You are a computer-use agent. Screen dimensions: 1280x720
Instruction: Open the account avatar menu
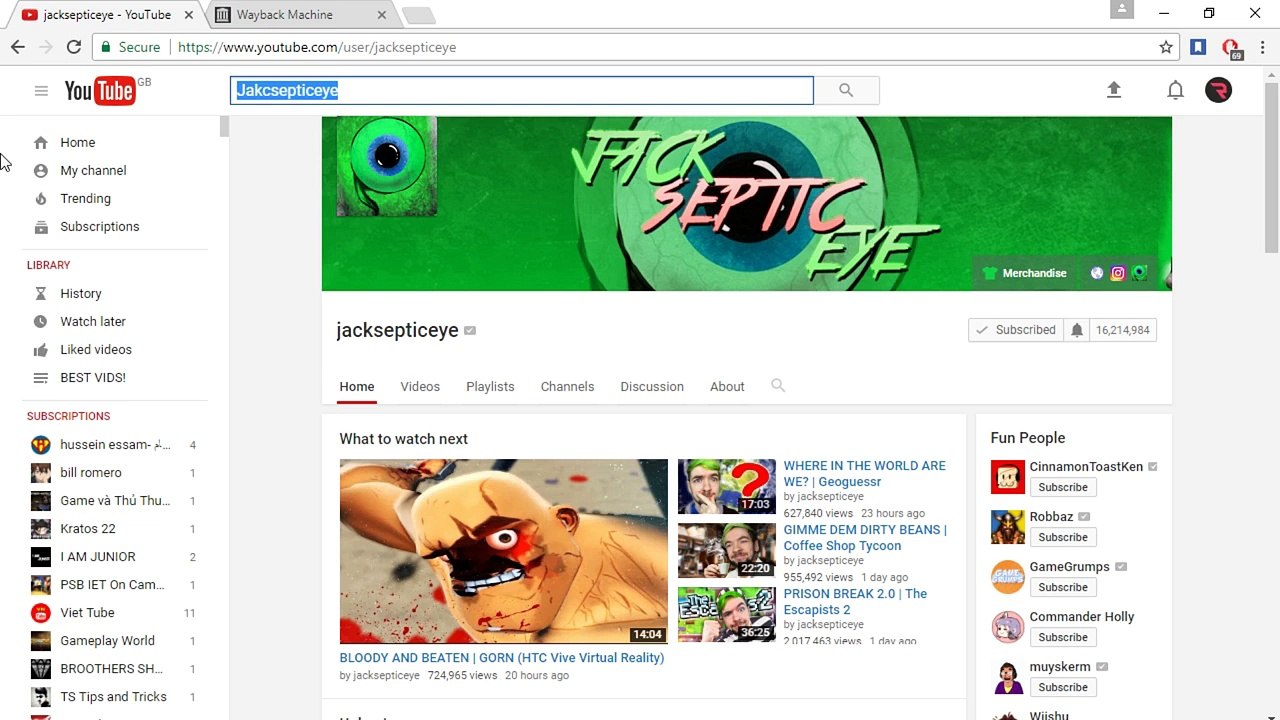click(x=1218, y=90)
